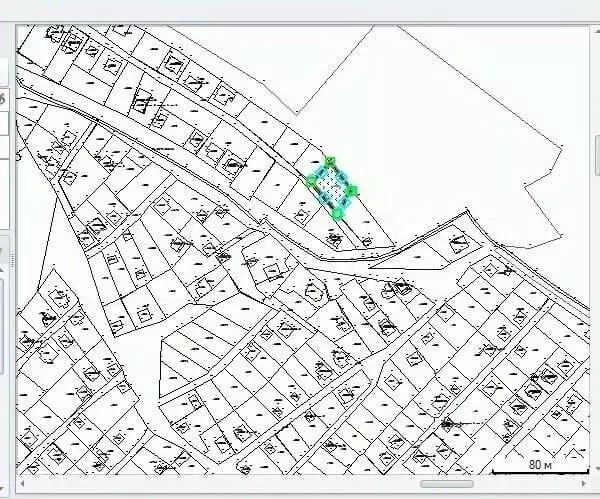Click the down arrow of vertical scrollbar
Viewport: 600px width, 499px height.
click(x=597, y=468)
